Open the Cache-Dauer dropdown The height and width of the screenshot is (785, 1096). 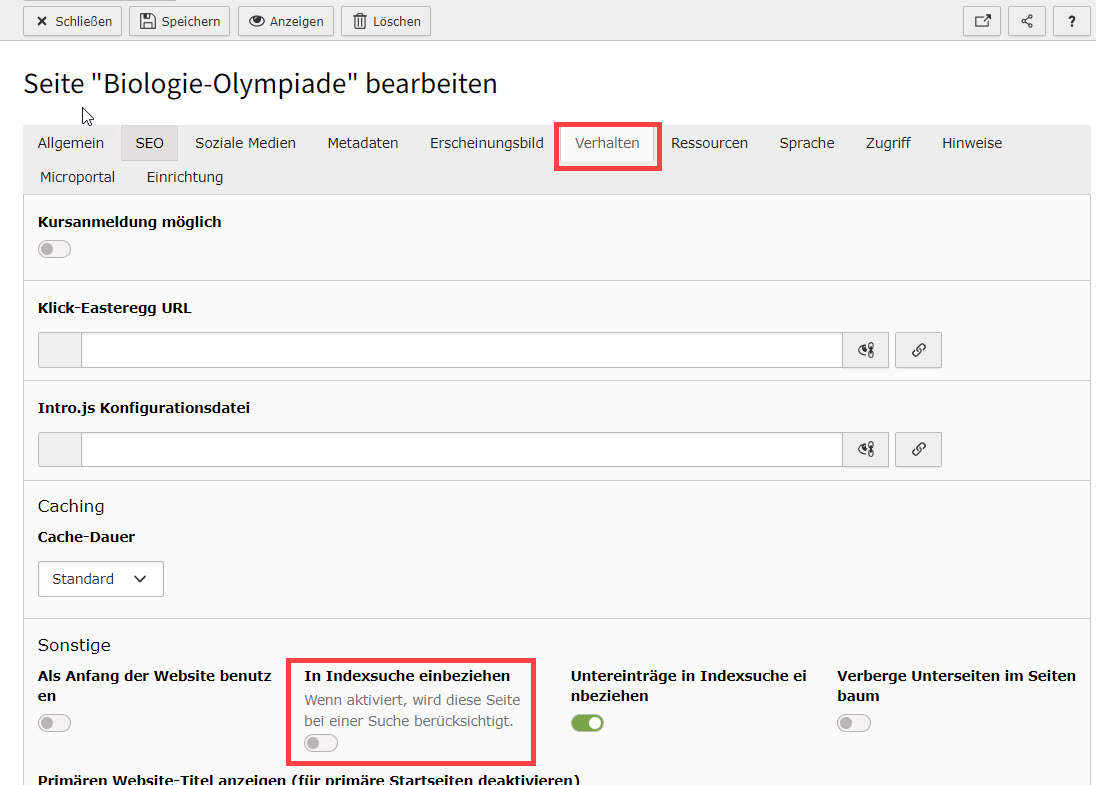pyautogui.click(x=100, y=579)
